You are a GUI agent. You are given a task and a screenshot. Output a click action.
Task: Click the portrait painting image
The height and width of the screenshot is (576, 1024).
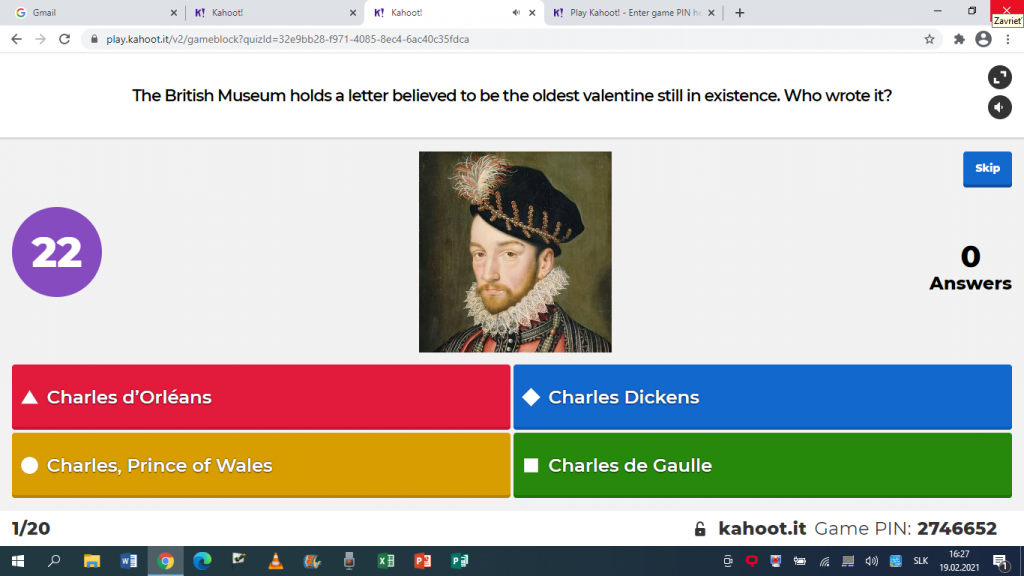pyautogui.click(x=515, y=252)
